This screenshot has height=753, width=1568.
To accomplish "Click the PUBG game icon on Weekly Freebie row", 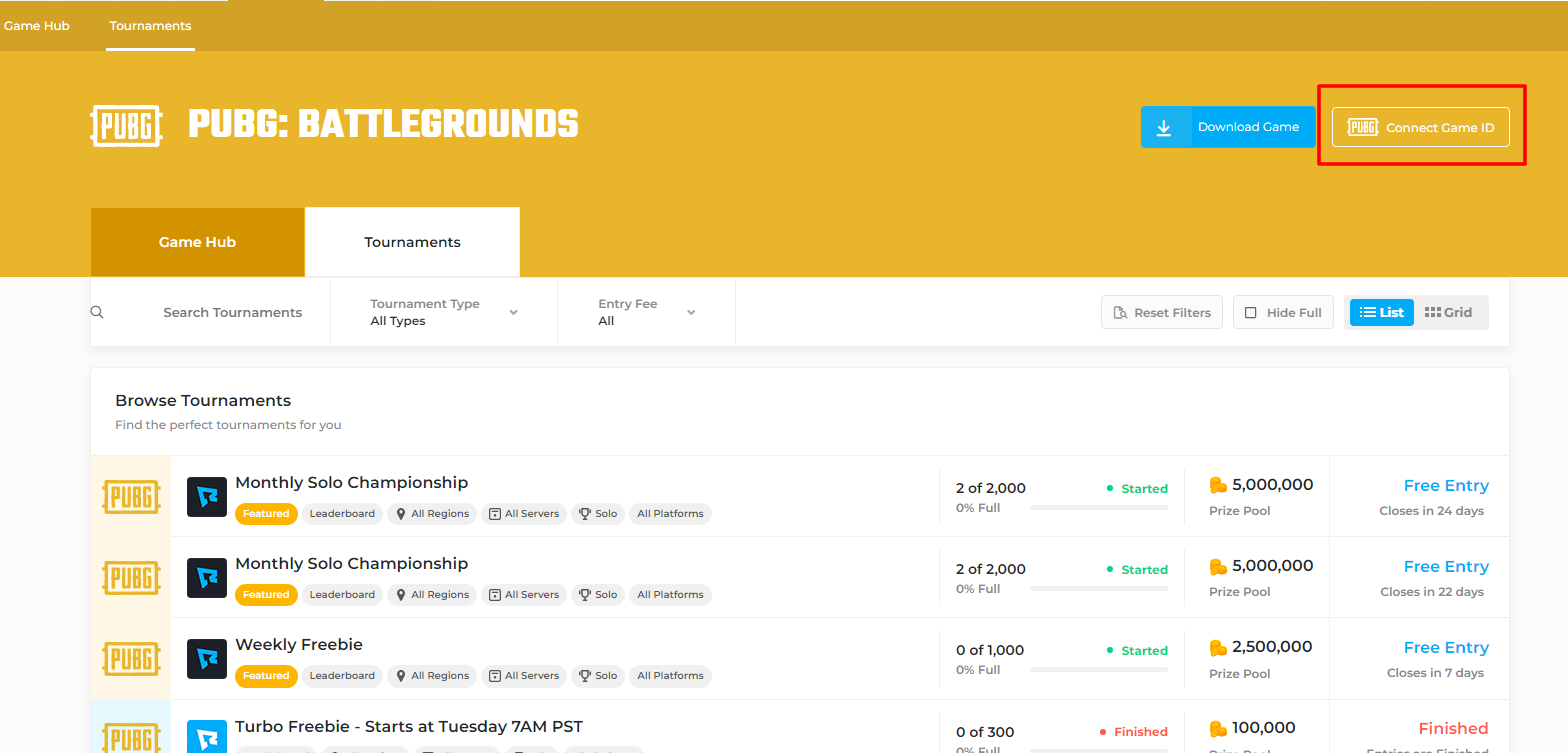I will pyautogui.click(x=131, y=659).
